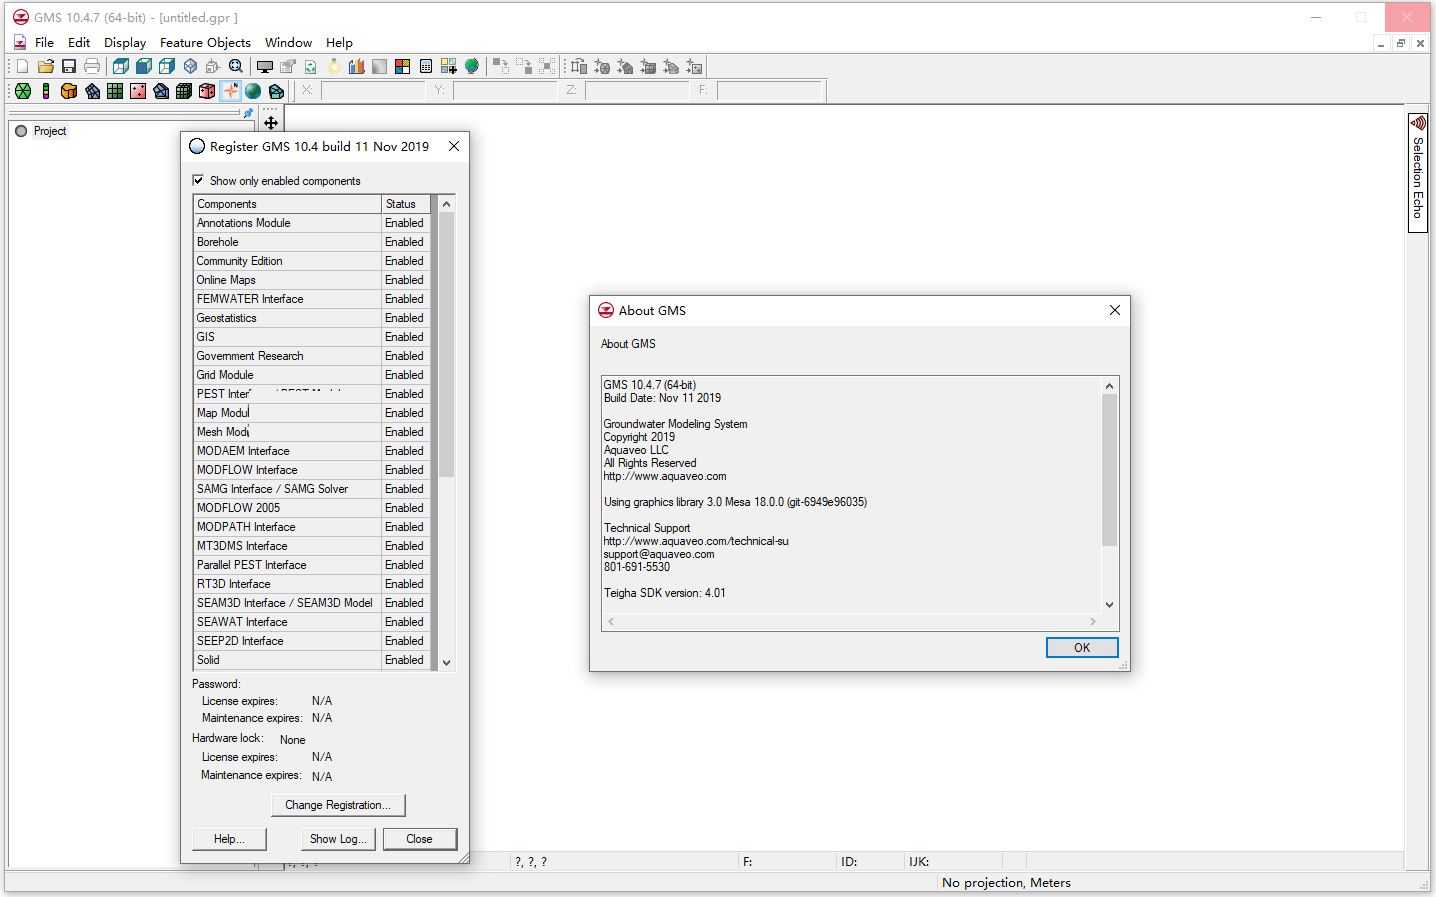Open the Selection Echo side tab
Screen dimensions: 1436x897
[1417, 173]
